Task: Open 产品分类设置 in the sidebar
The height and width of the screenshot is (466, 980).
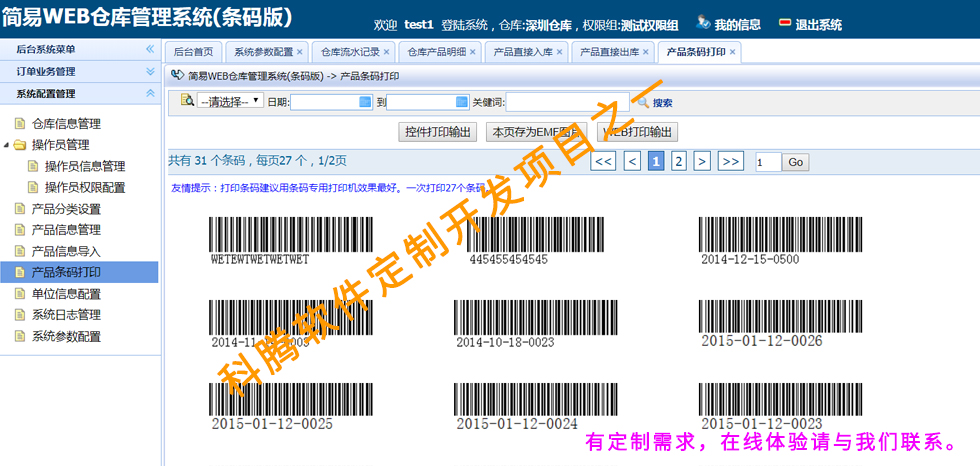Action: click(x=66, y=209)
